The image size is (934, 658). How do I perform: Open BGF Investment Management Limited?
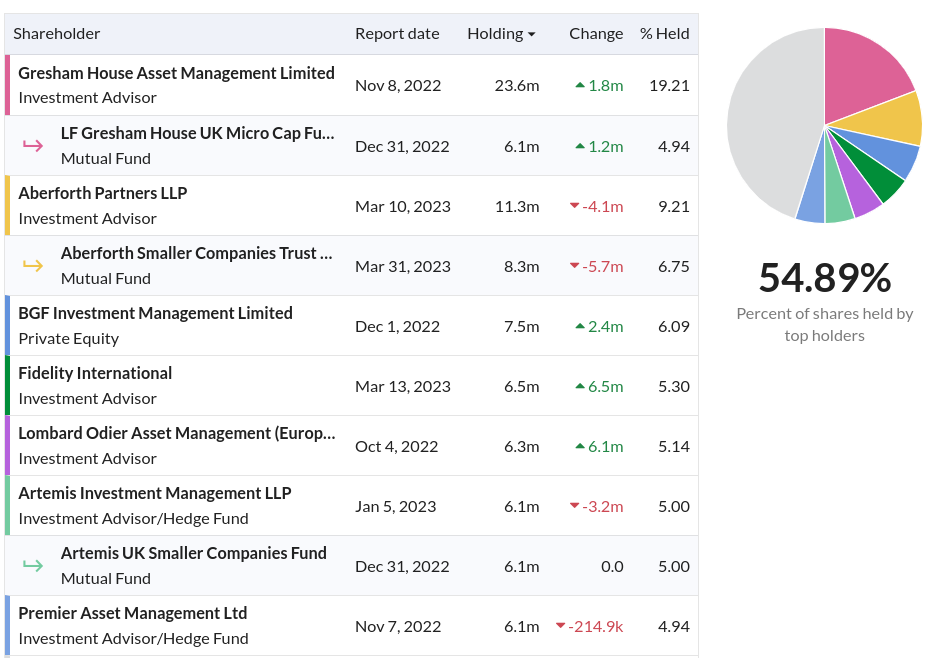155,313
